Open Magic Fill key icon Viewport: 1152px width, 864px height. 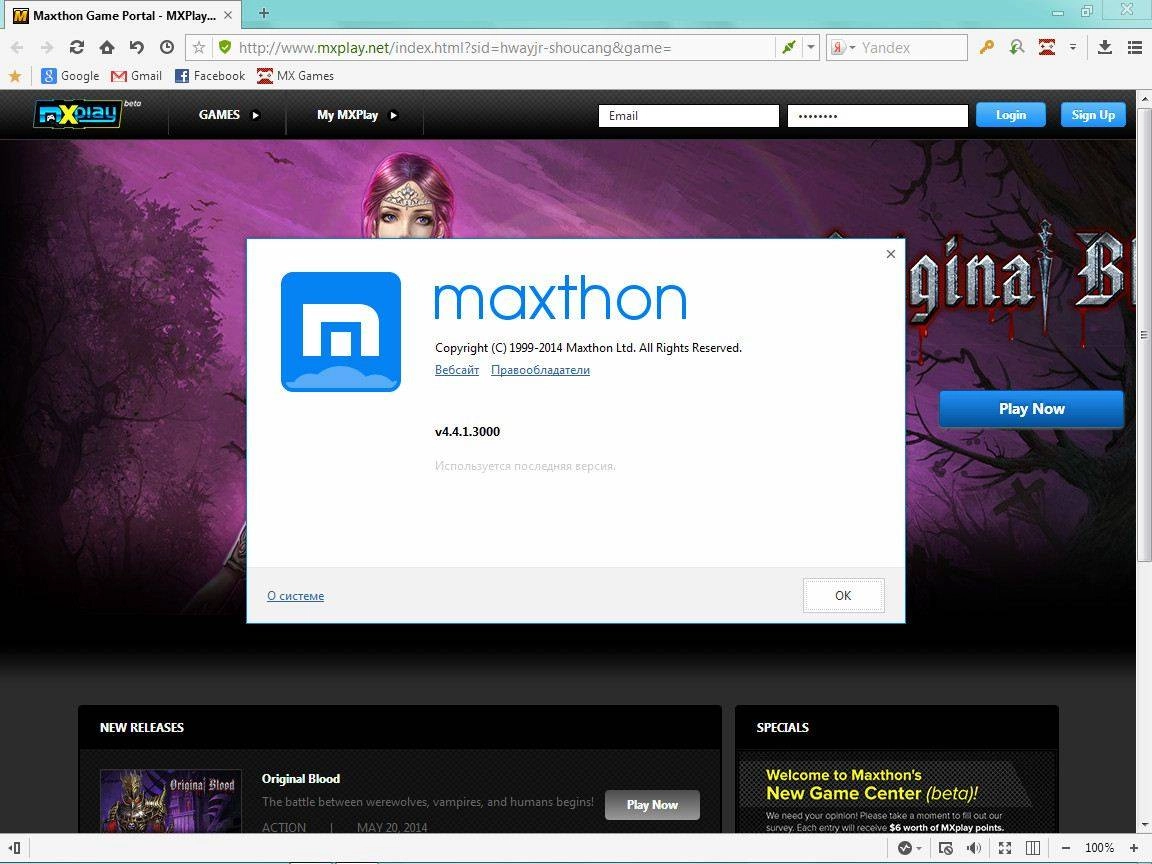(x=987, y=48)
